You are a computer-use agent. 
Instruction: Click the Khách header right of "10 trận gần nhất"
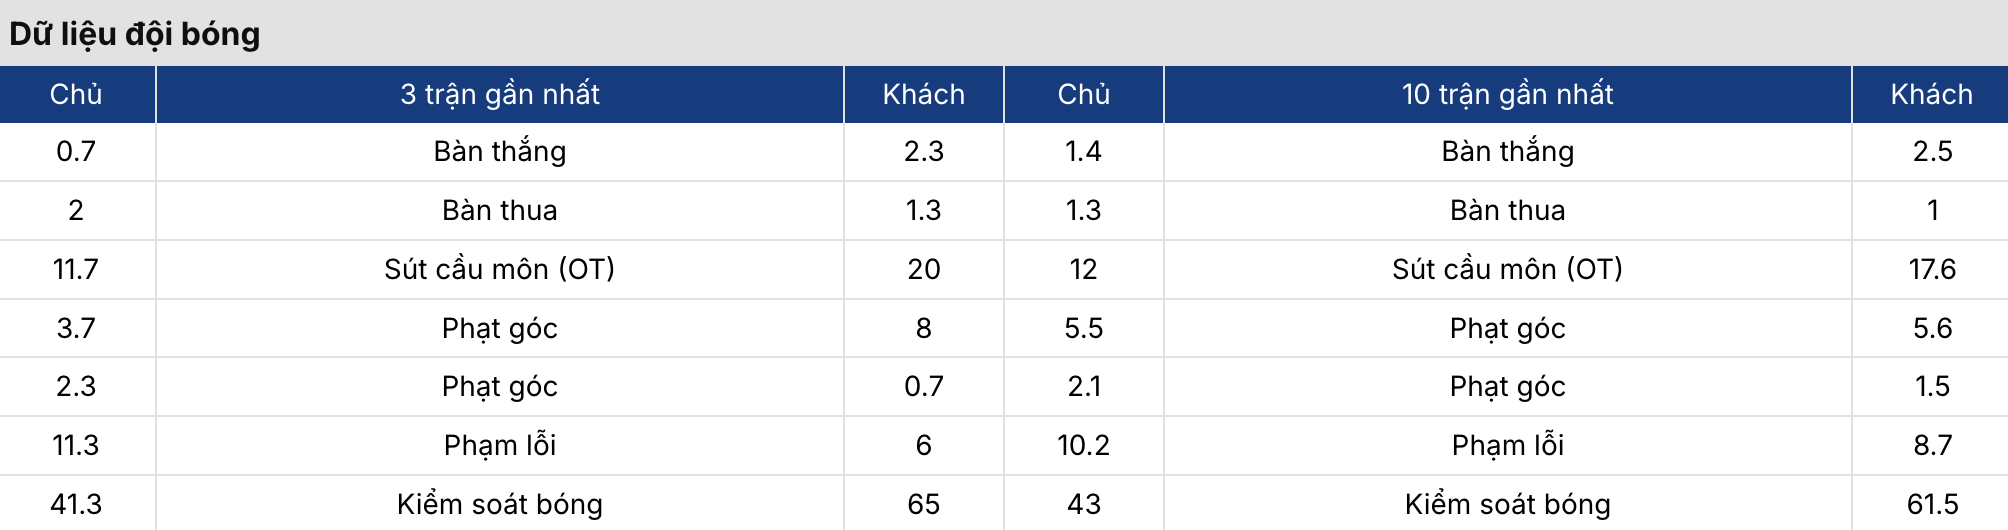1931,94
